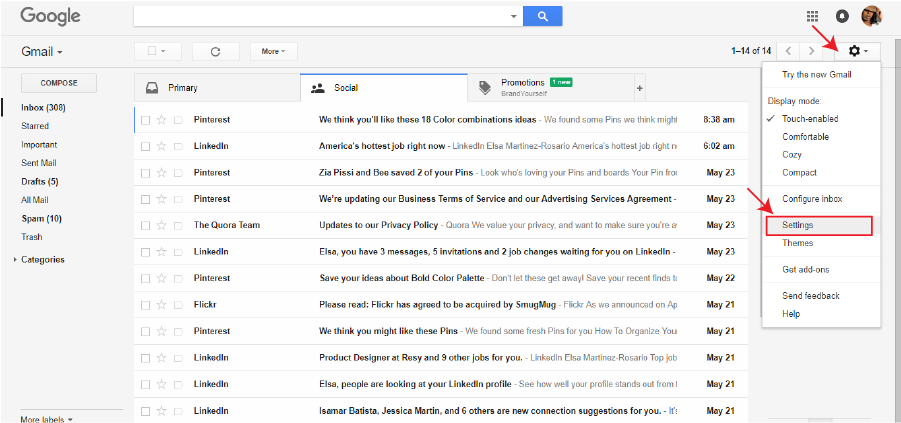This screenshot has width=901, height=423.
Task: Open the Starred label
Action: 35,126
